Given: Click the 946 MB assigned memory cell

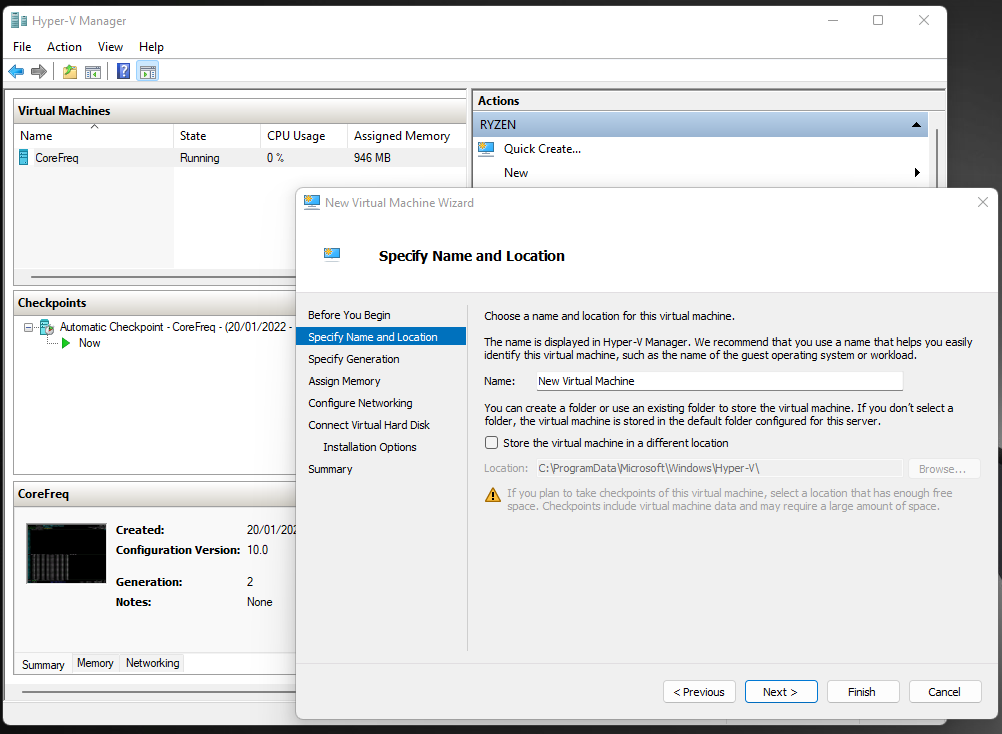Looking at the screenshot, I should coord(372,158).
